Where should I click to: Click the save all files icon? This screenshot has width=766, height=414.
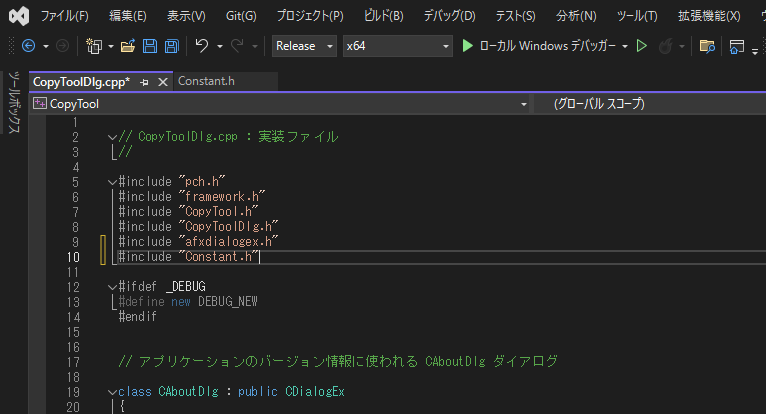[x=171, y=46]
